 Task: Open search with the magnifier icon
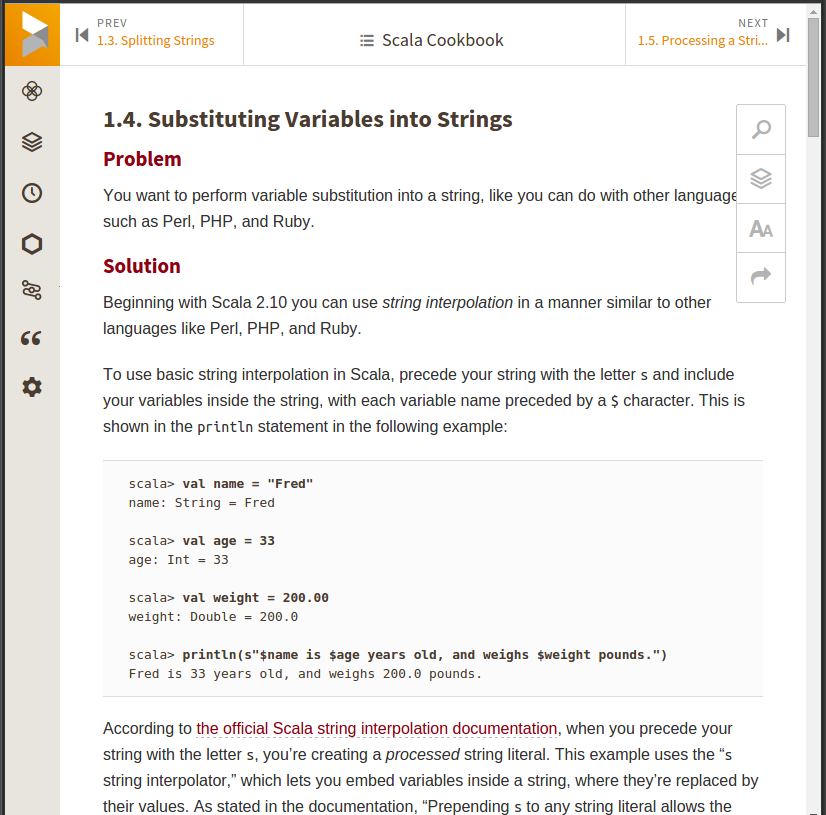(761, 129)
